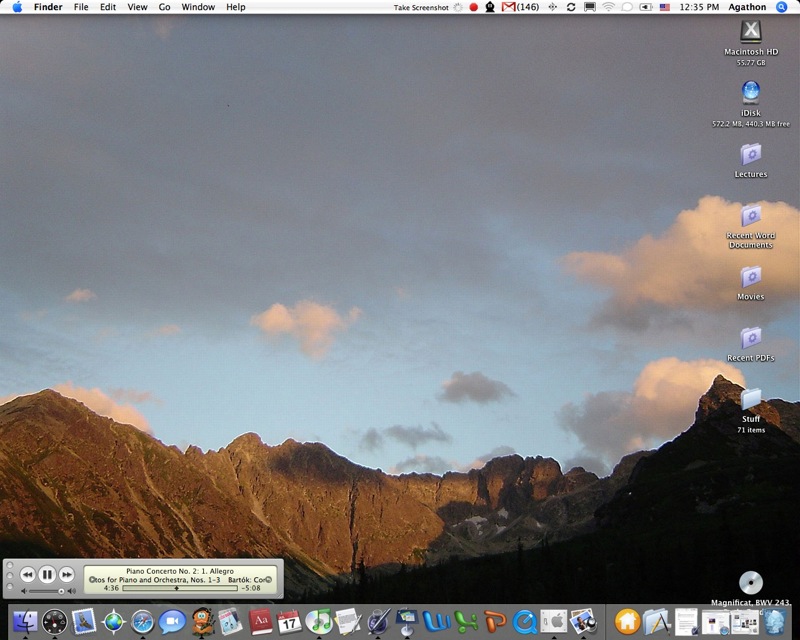Expand the Gmail (146) status menu
Viewport: 800px width, 640px height.
520,7
